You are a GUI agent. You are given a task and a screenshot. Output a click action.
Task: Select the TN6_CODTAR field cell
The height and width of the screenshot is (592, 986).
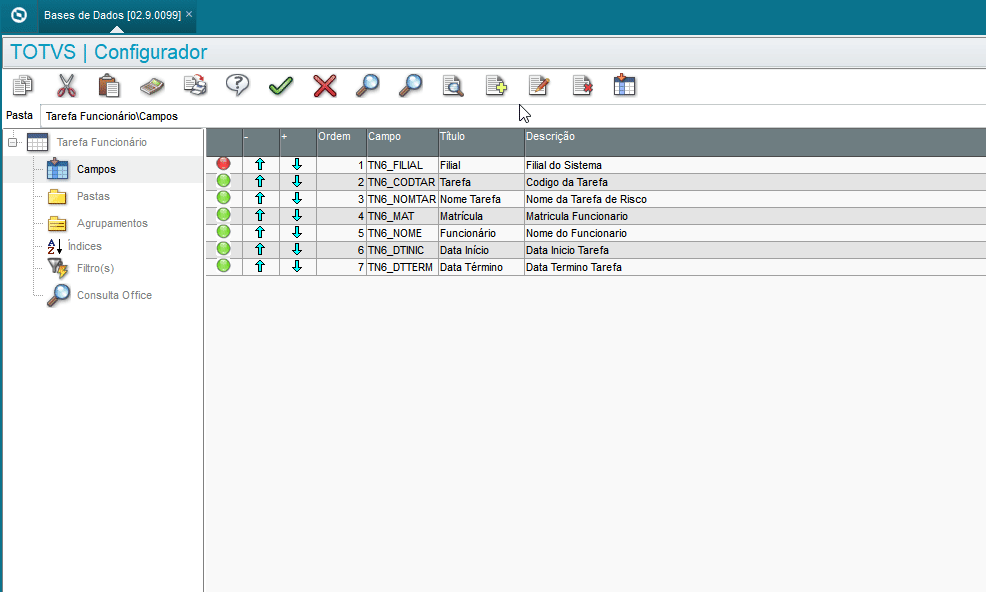(402, 182)
